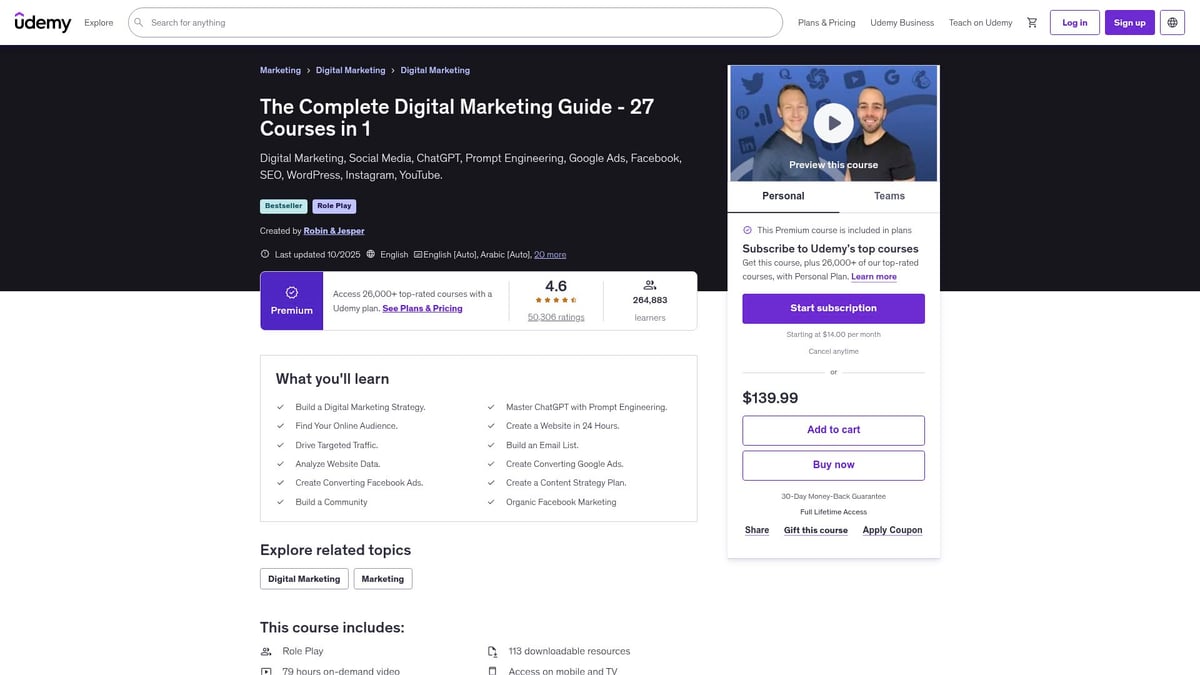Click the search for anything field
Viewport: 1200px width, 675px height.
(400, 21)
